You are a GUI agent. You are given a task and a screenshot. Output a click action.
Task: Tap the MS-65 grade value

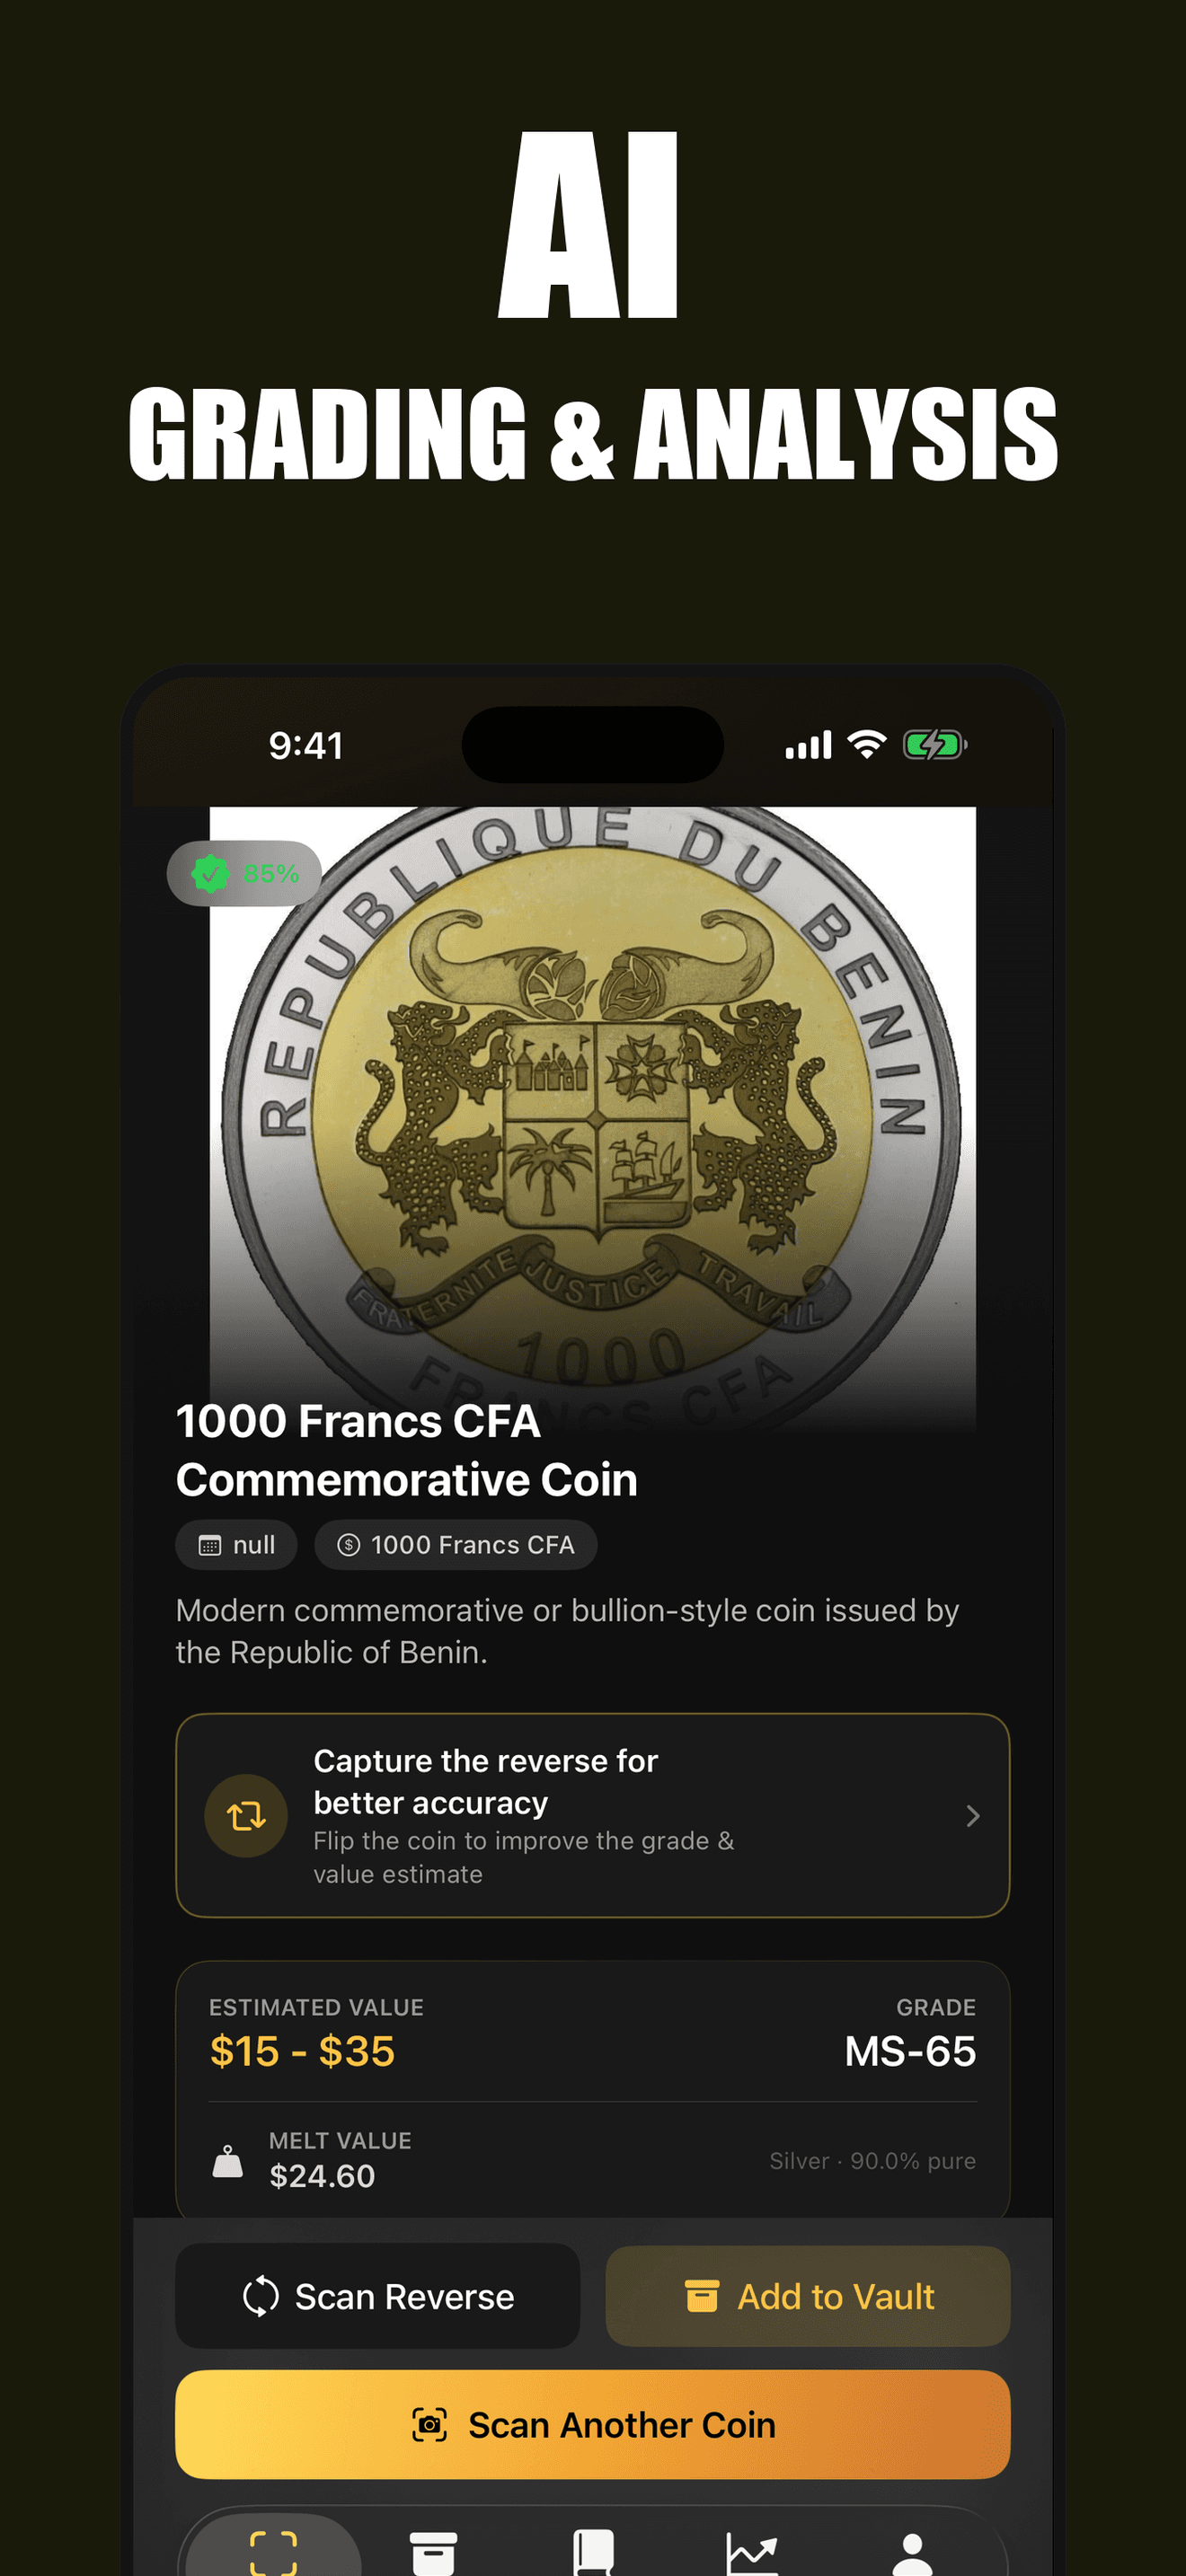[910, 2051]
